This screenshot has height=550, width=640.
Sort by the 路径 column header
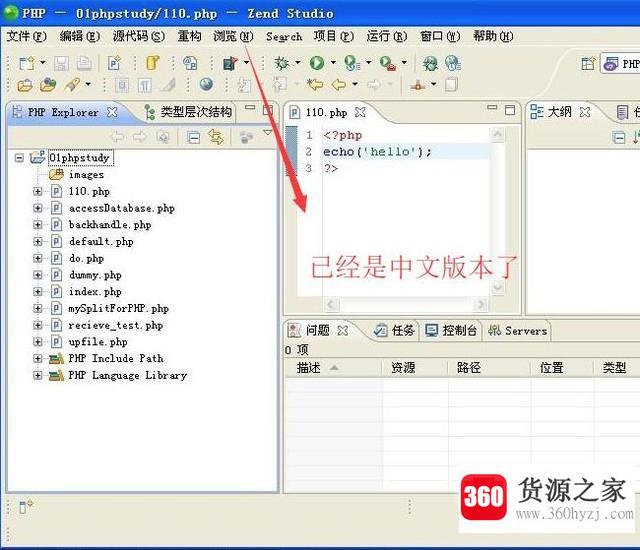(x=489, y=368)
